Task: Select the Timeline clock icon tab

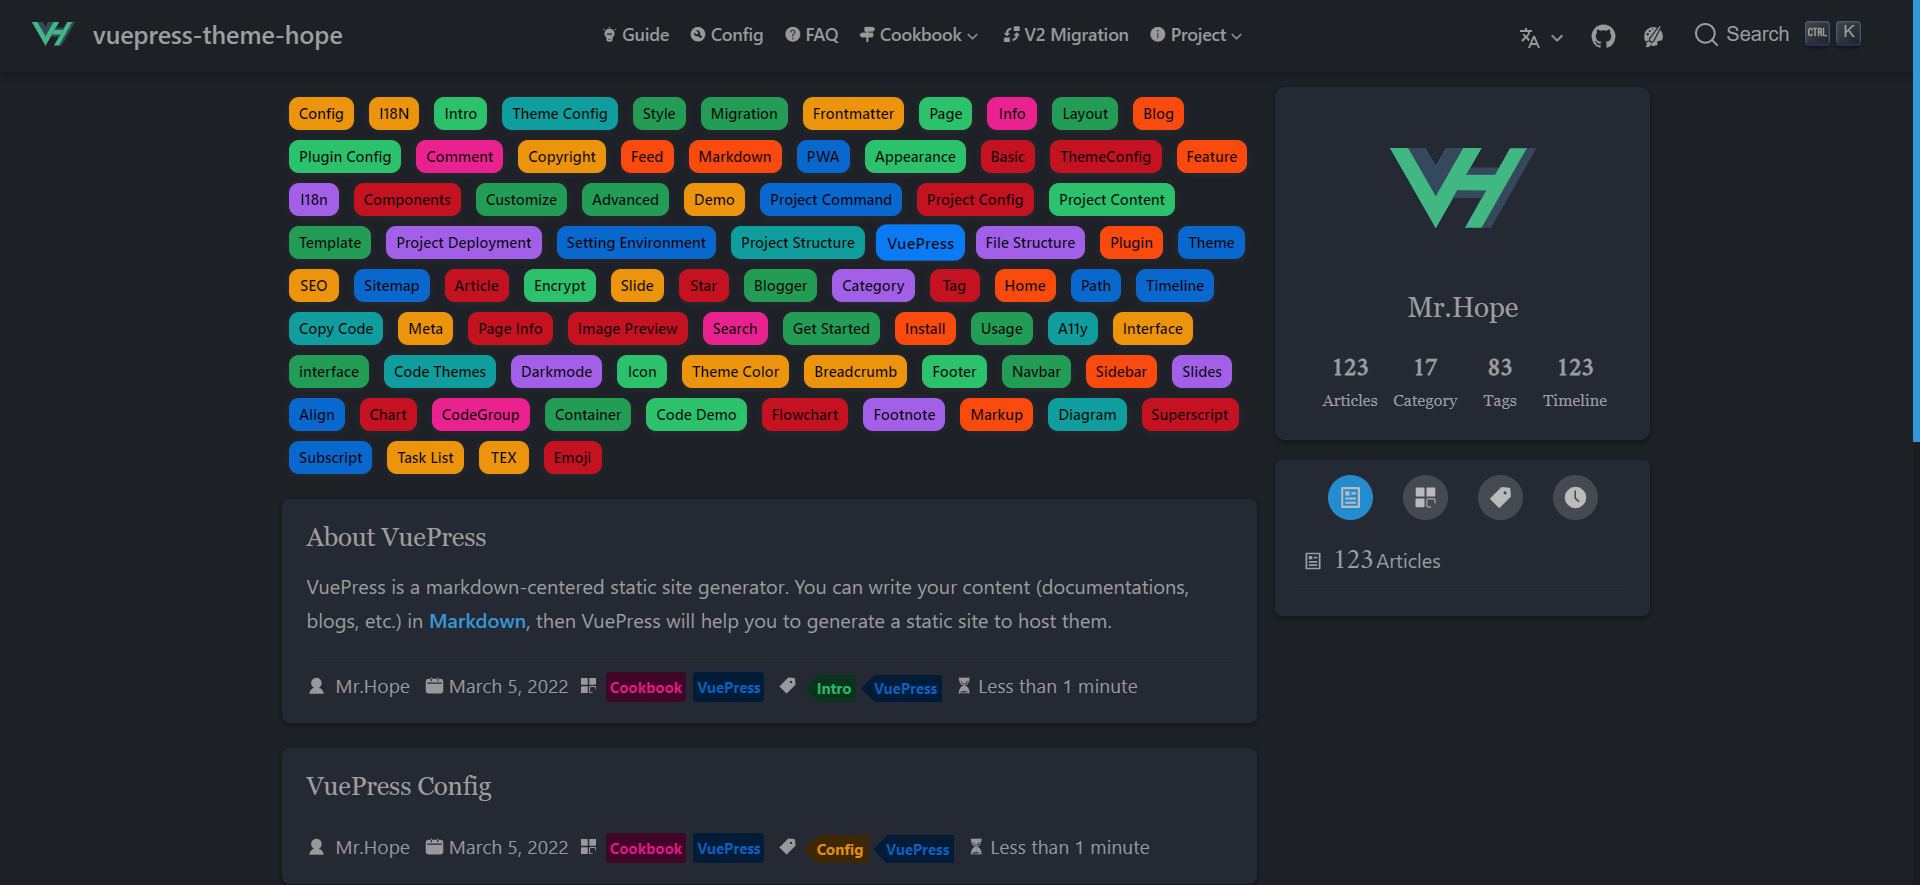Action: tap(1575, 497)
